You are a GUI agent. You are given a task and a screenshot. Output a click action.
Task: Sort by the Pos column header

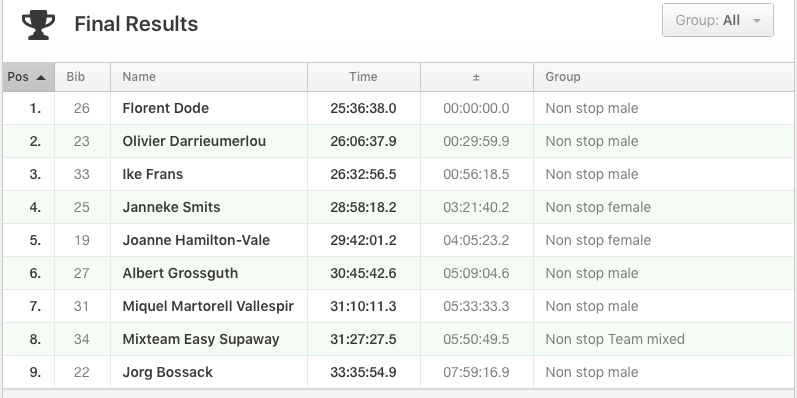(x=28, y=77)
